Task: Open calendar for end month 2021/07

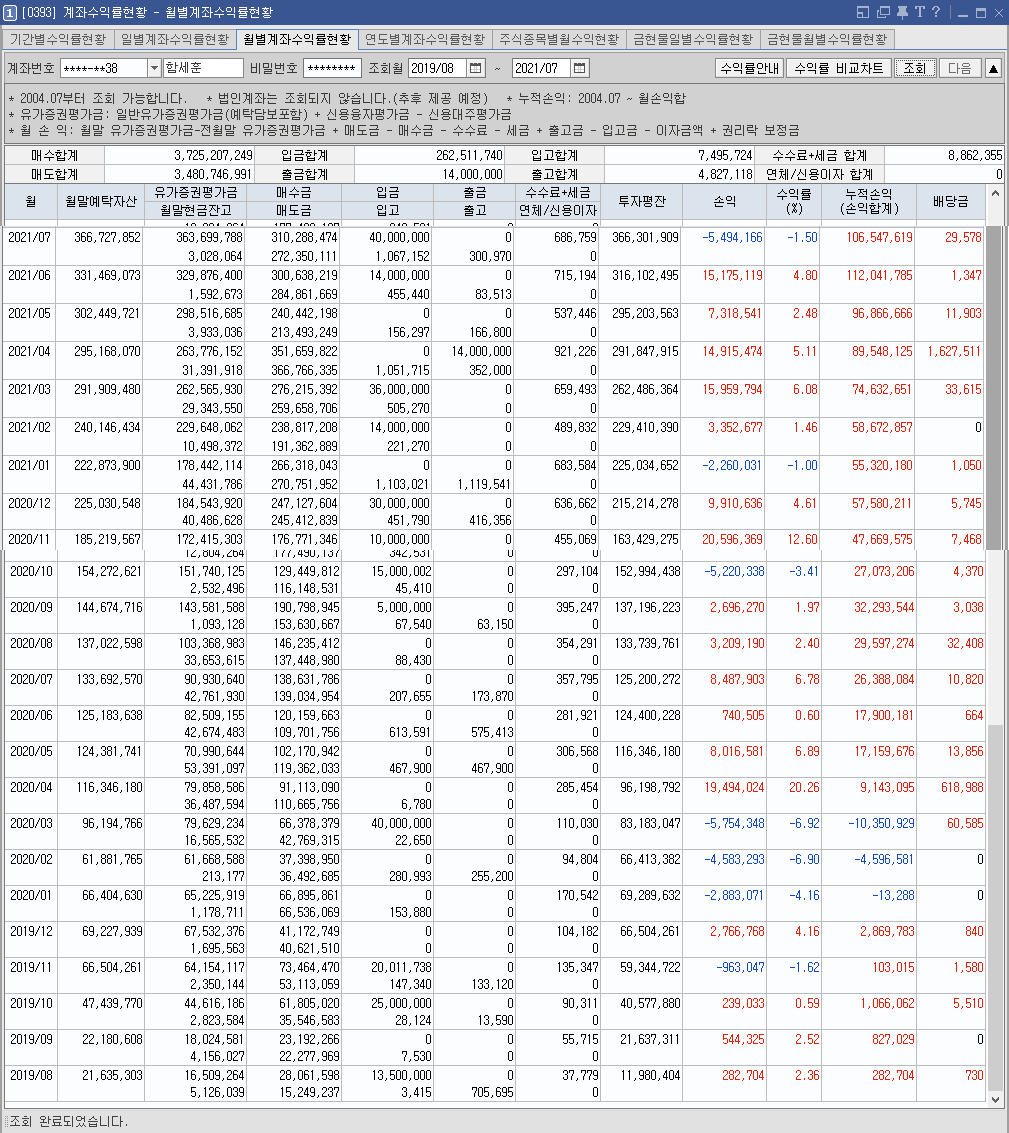Action: (x=580, y=68)
